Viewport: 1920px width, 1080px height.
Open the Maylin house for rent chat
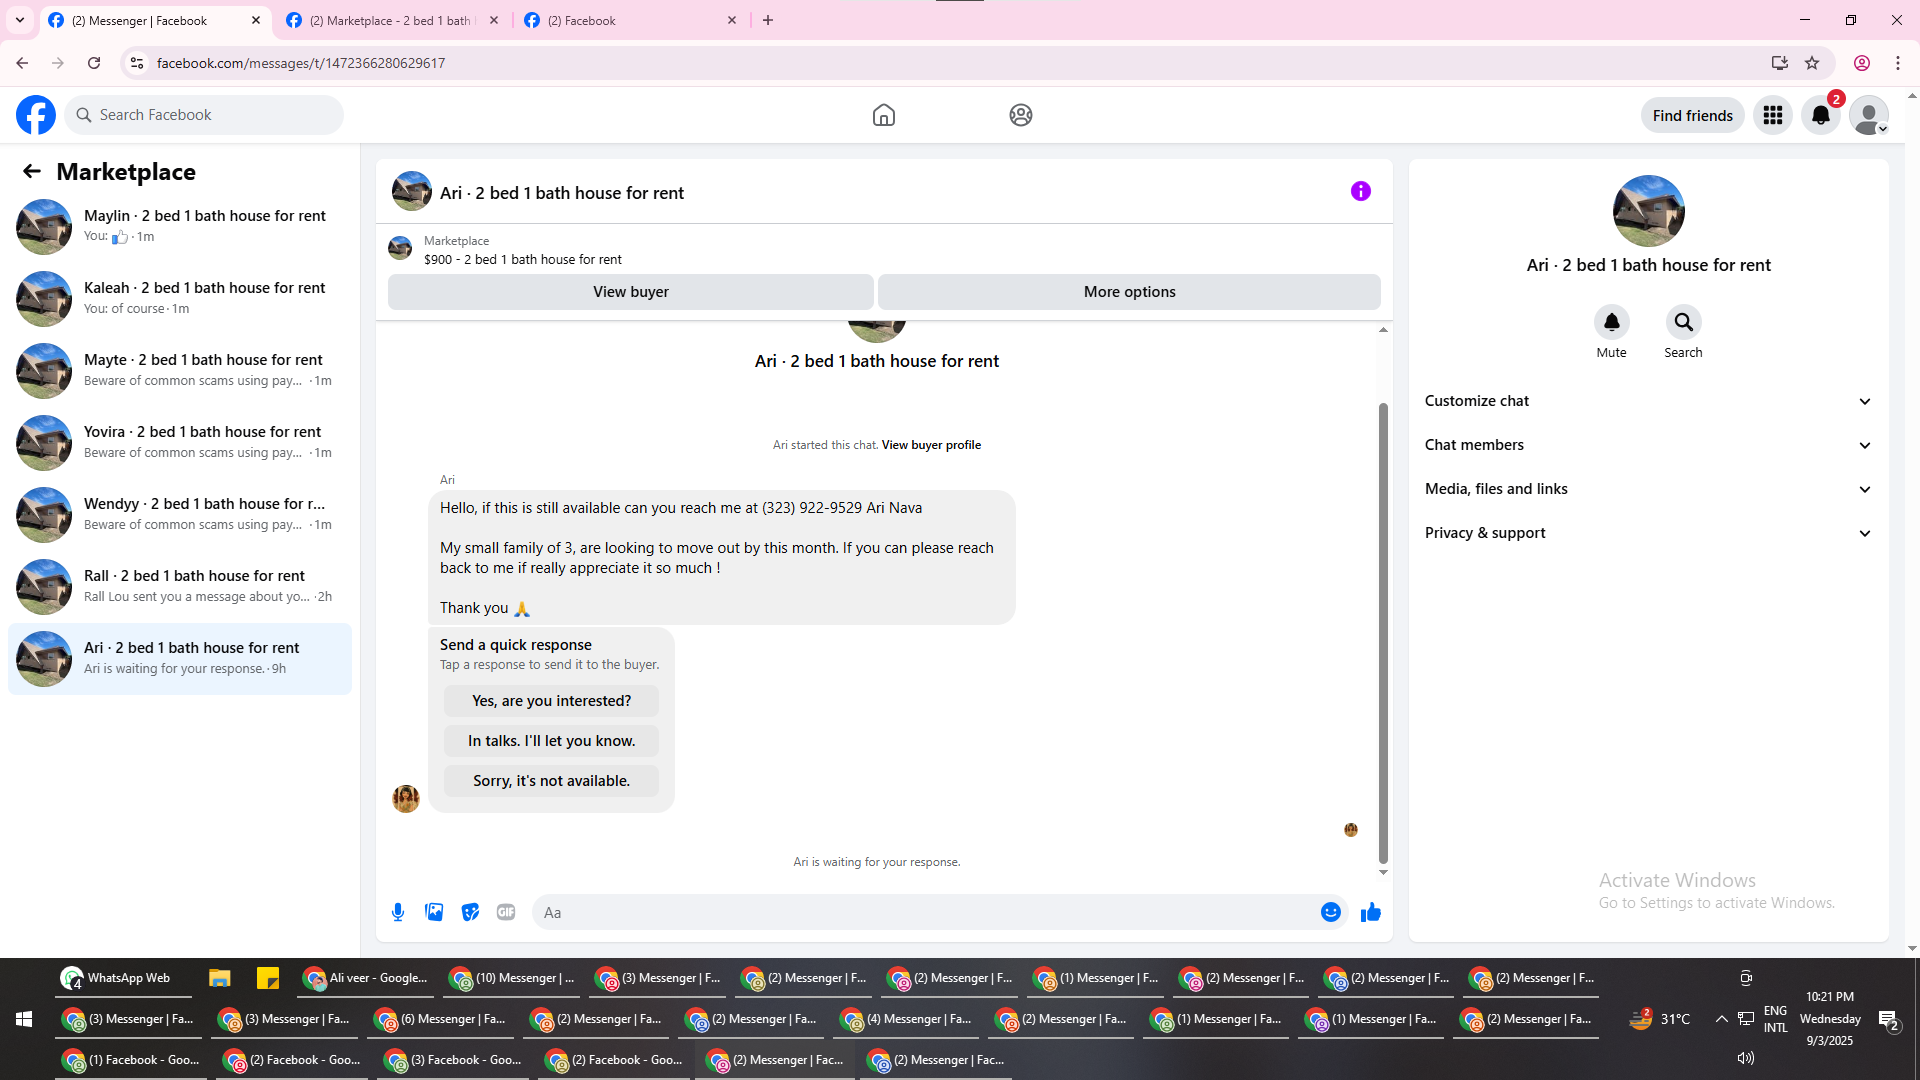click(180, 227)
